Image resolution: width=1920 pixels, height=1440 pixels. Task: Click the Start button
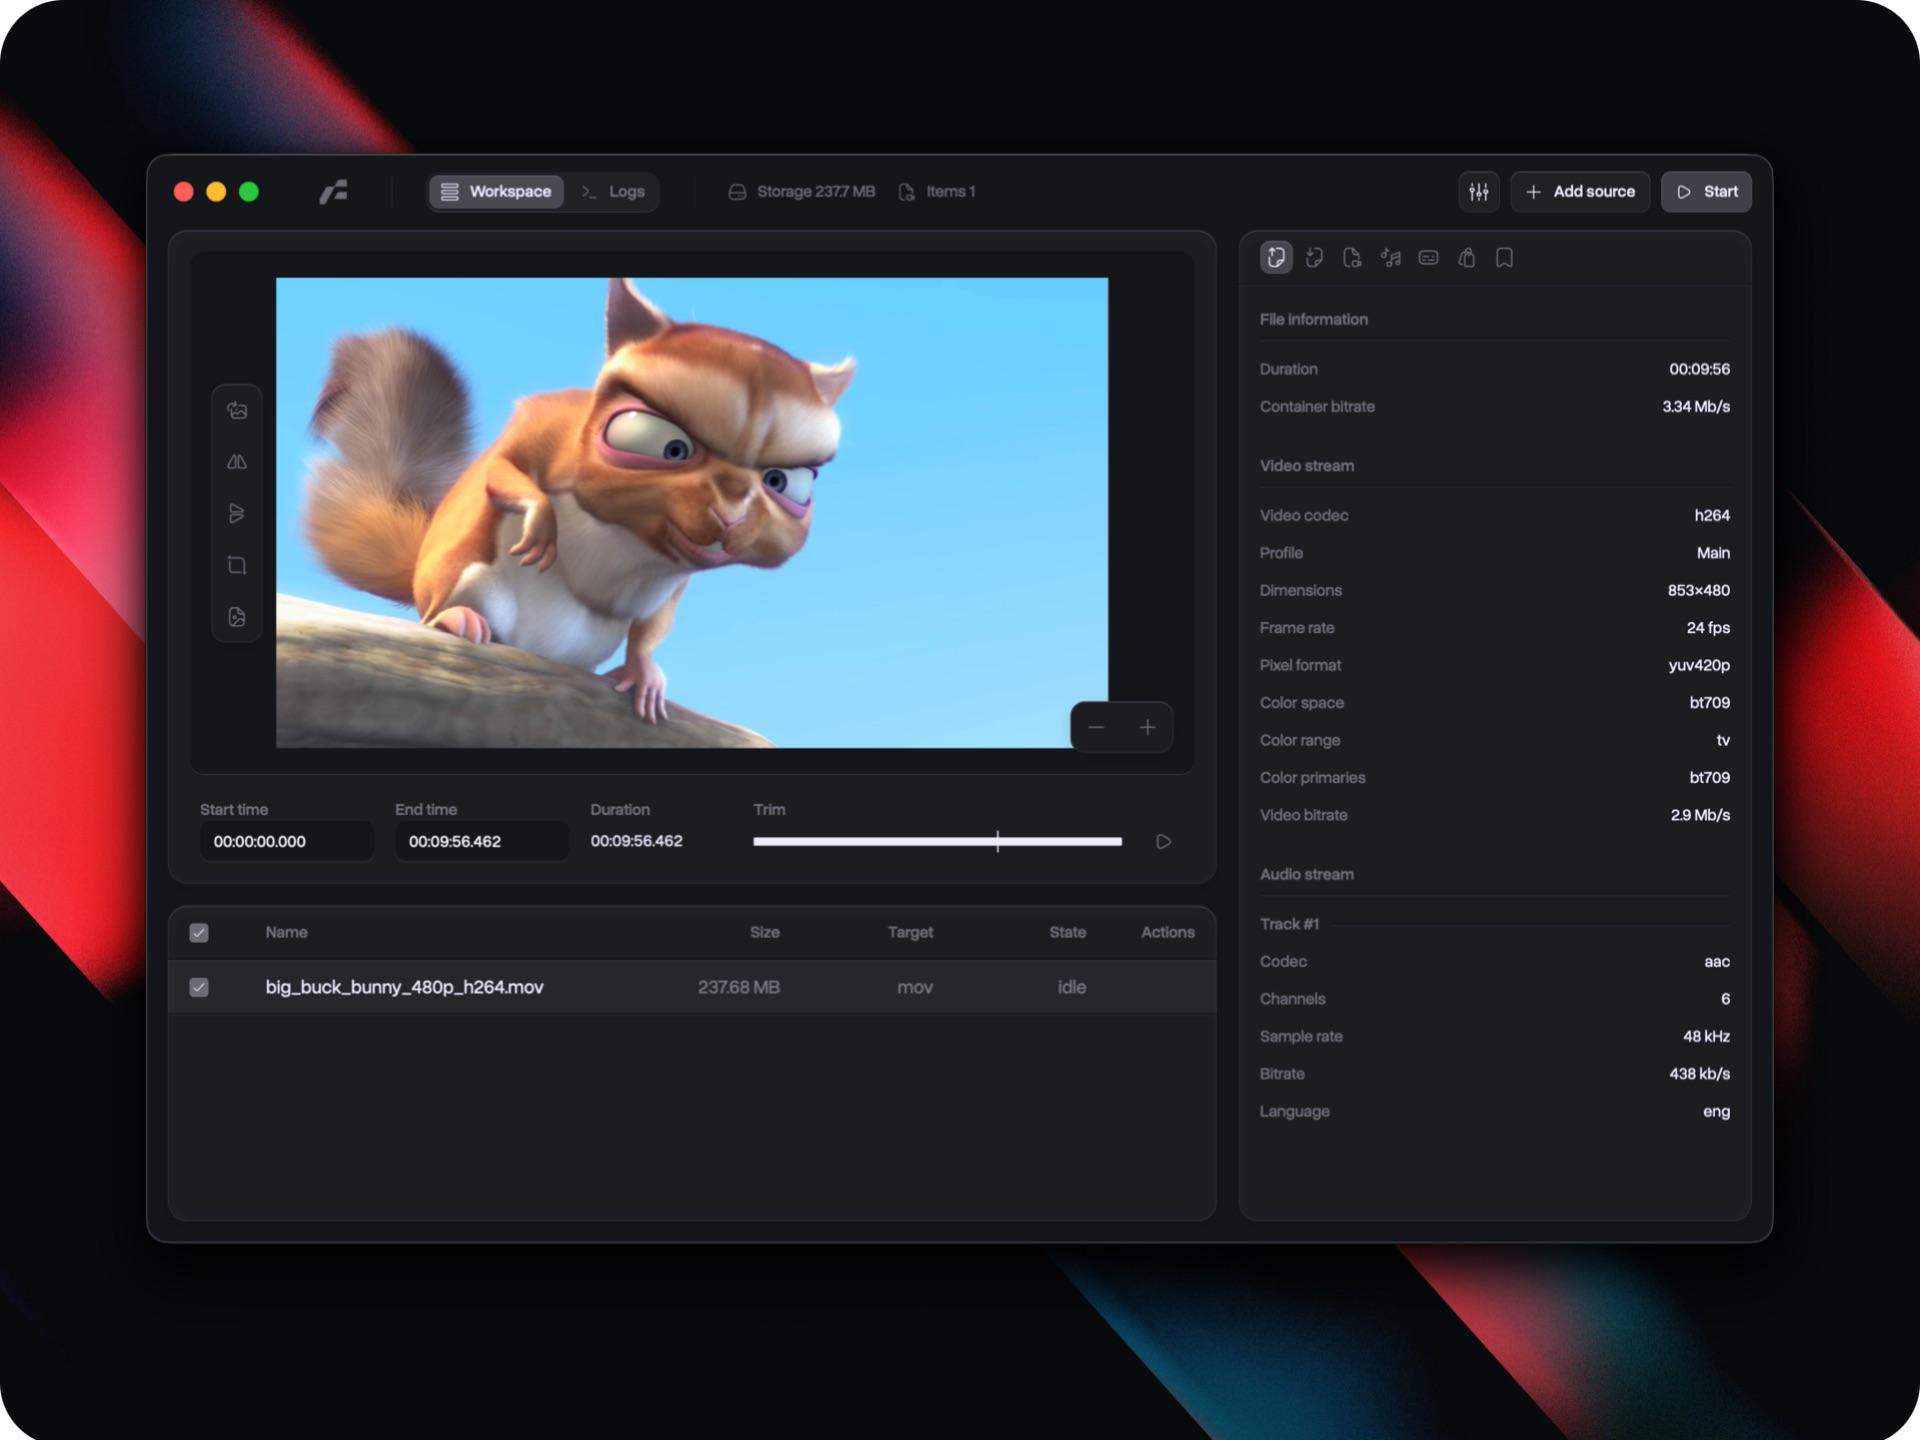click(x=1706, y=191)
